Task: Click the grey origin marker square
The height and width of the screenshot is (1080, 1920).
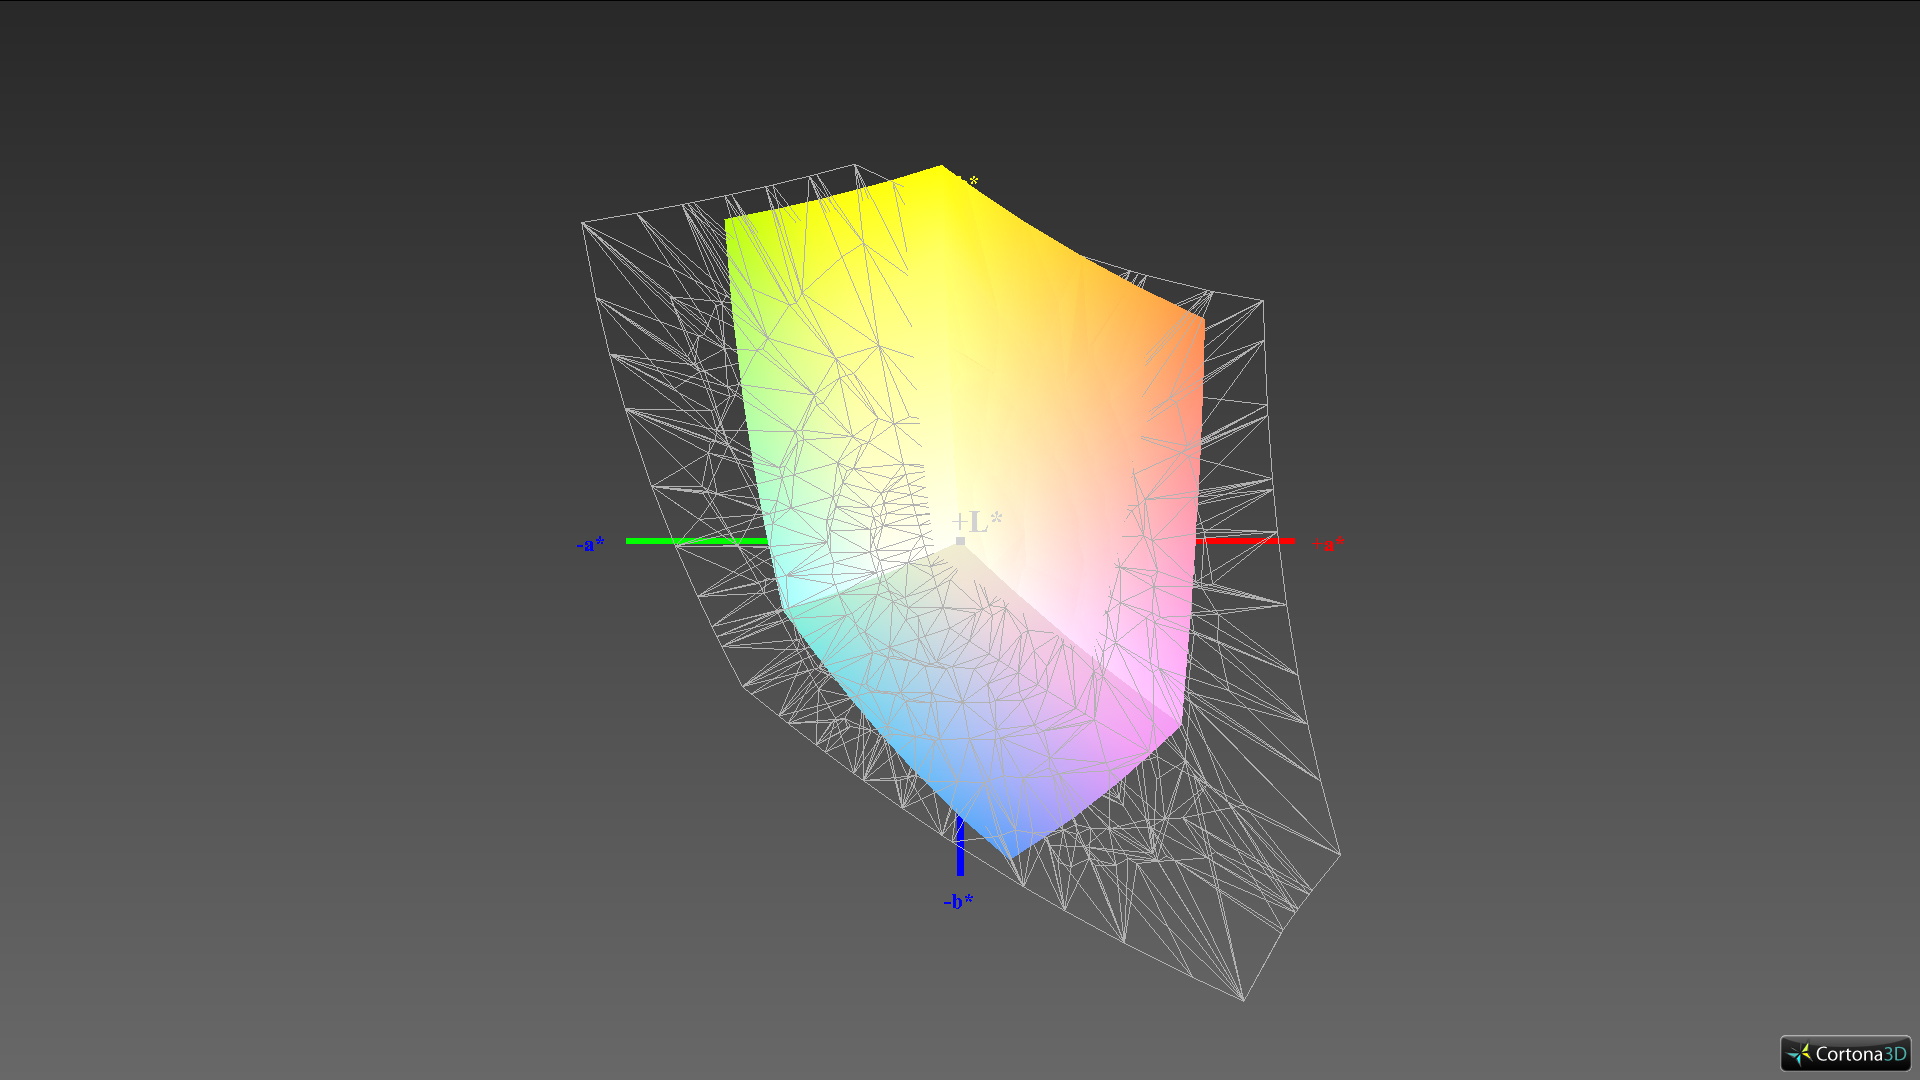Action: click(960, 541)
